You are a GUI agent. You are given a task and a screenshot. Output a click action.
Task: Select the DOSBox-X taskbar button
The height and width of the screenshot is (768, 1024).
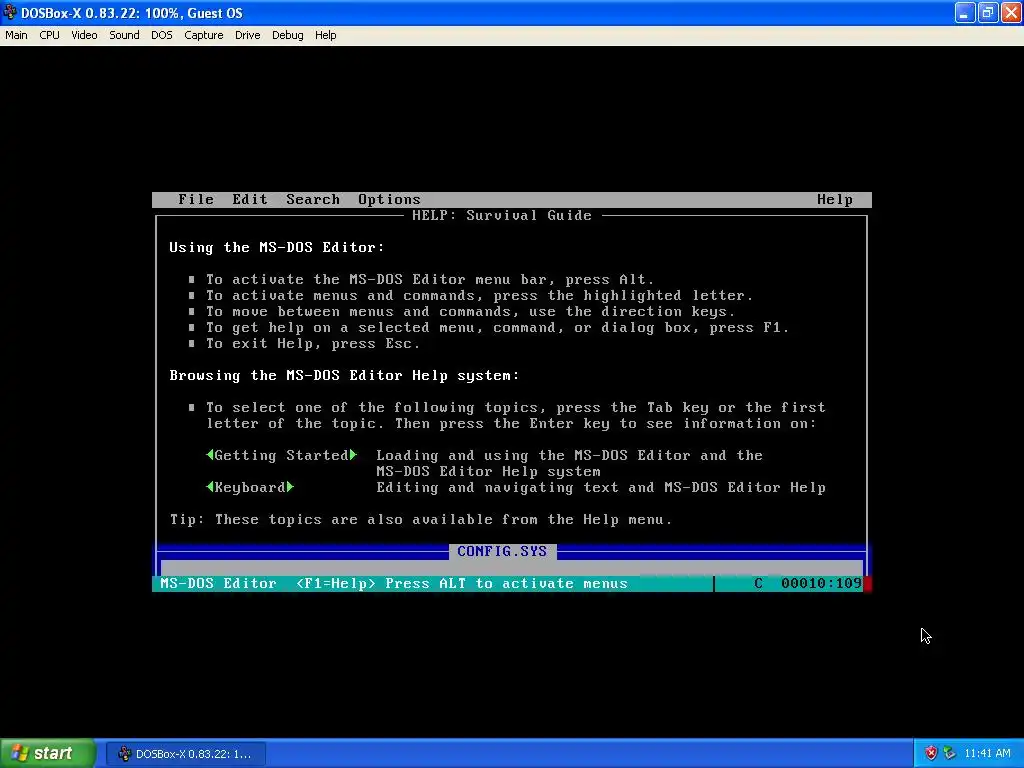[x=185, y=754]
